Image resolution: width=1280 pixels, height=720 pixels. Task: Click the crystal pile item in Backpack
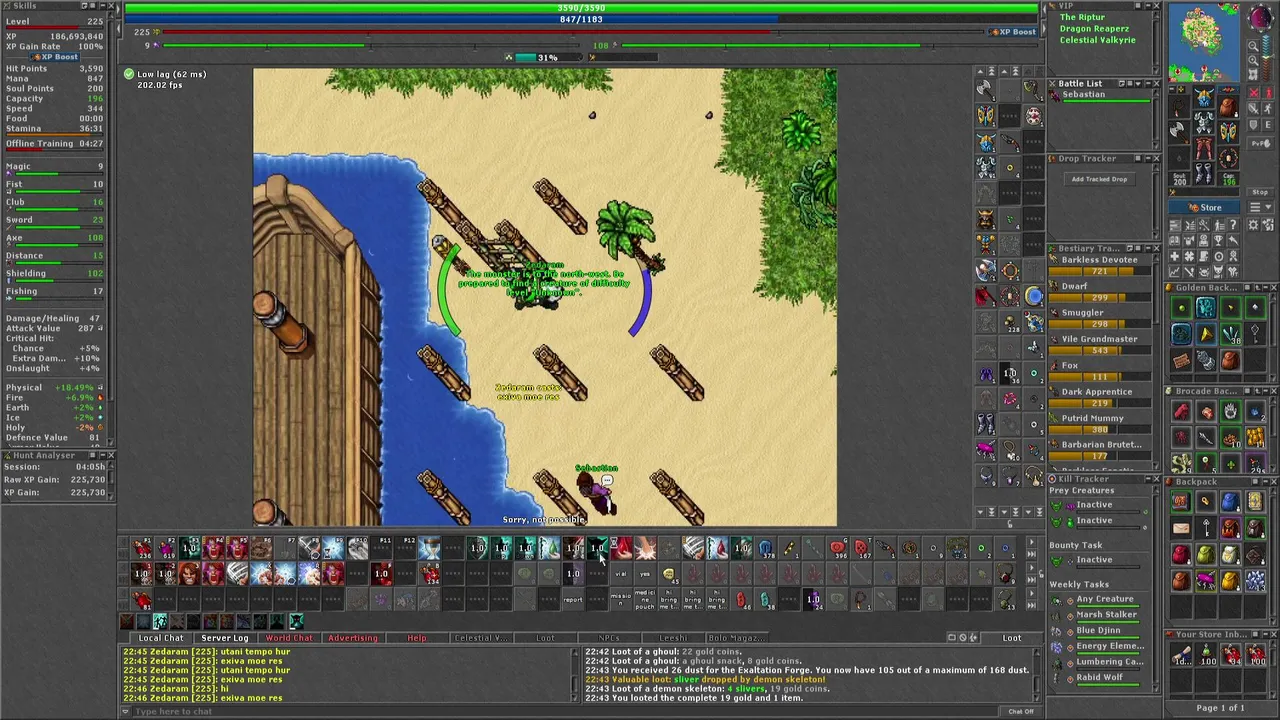click(1255, 580)
